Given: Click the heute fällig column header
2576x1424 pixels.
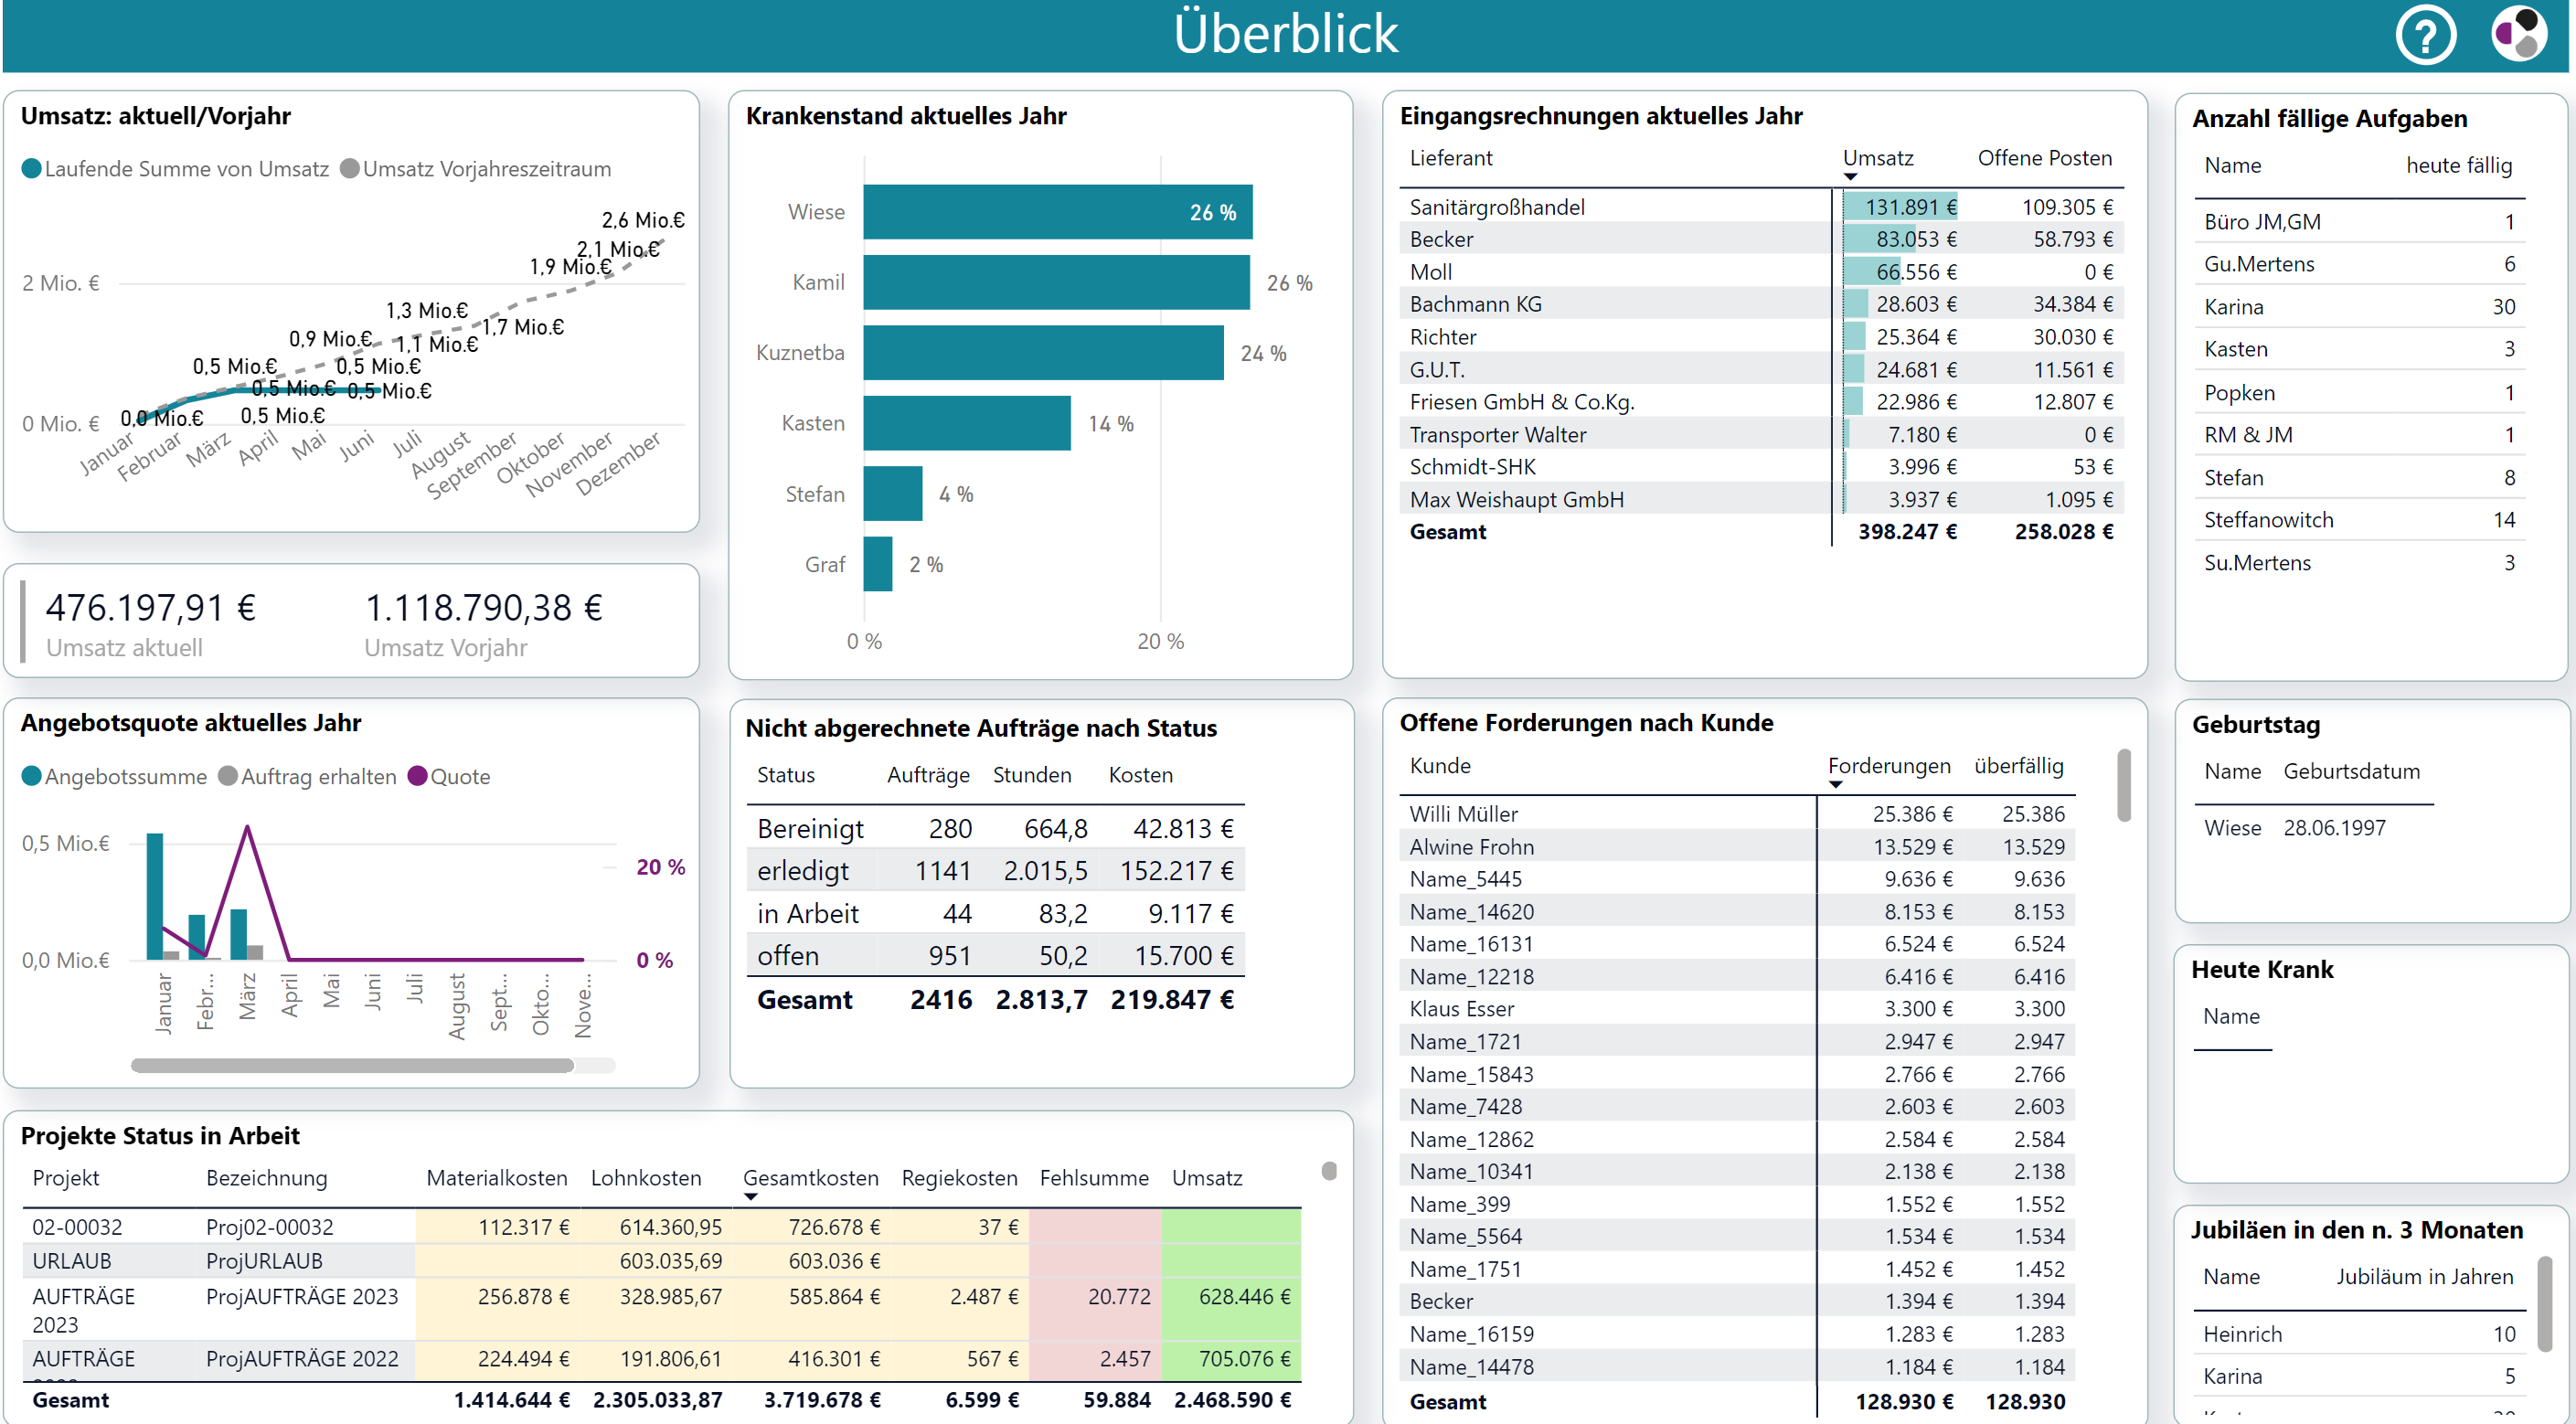Looking at the screenshot, I should (2458, 165).
